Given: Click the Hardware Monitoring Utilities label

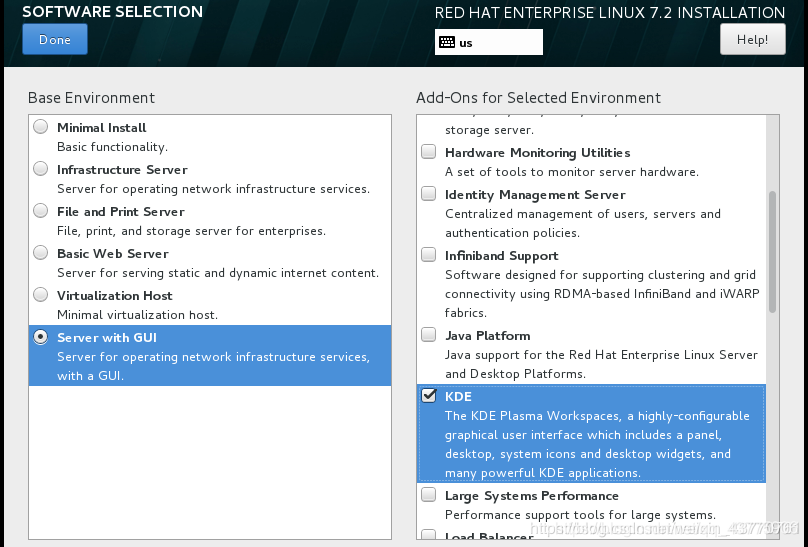Looking at the screenshot, I should [537, 153].
